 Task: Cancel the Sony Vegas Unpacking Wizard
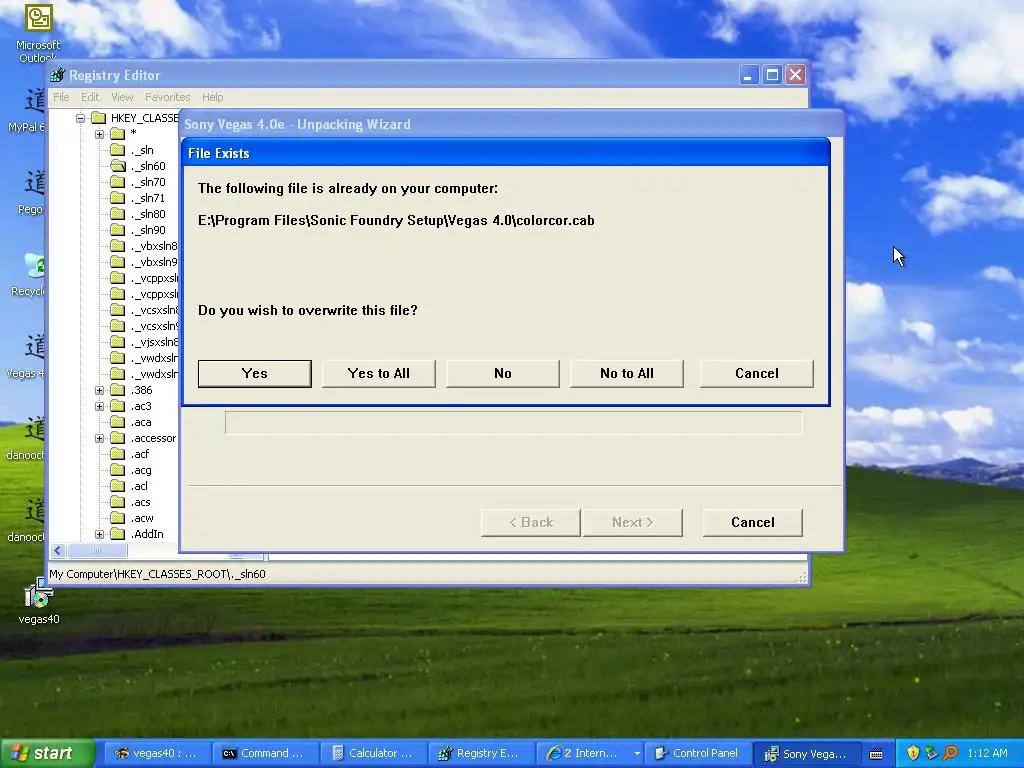coord(753,522)
